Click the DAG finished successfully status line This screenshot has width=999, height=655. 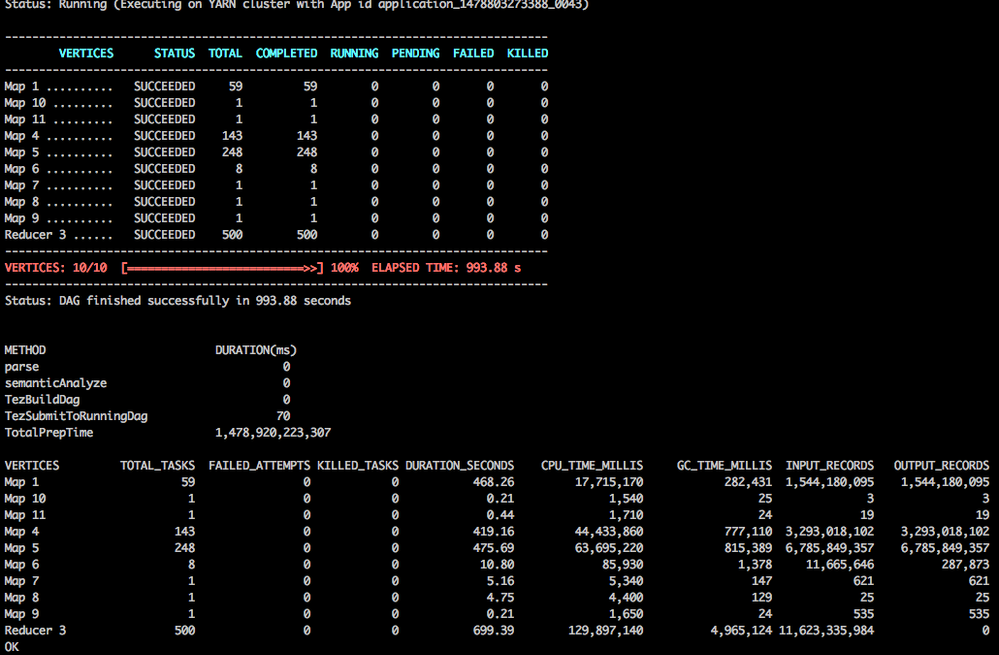[178, 301]
